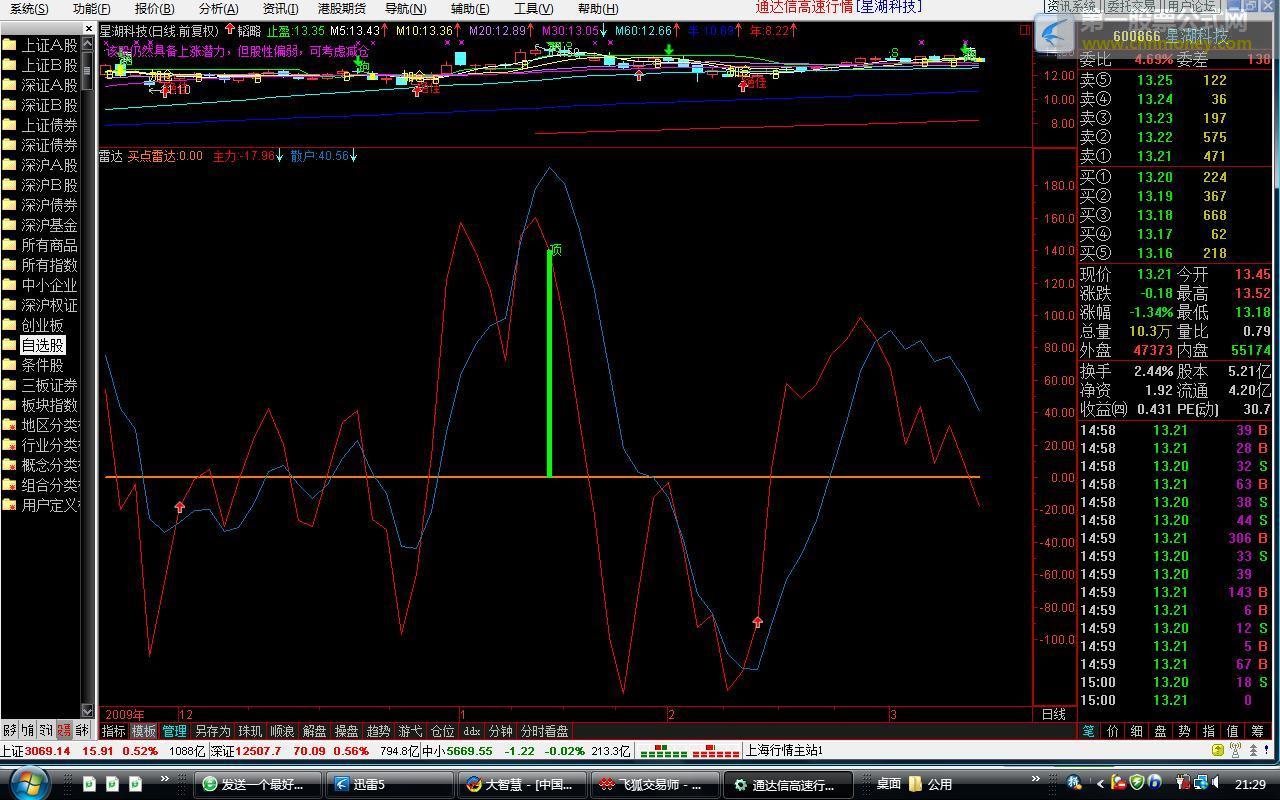Open the 报价(B) menu

pos(154,9)
